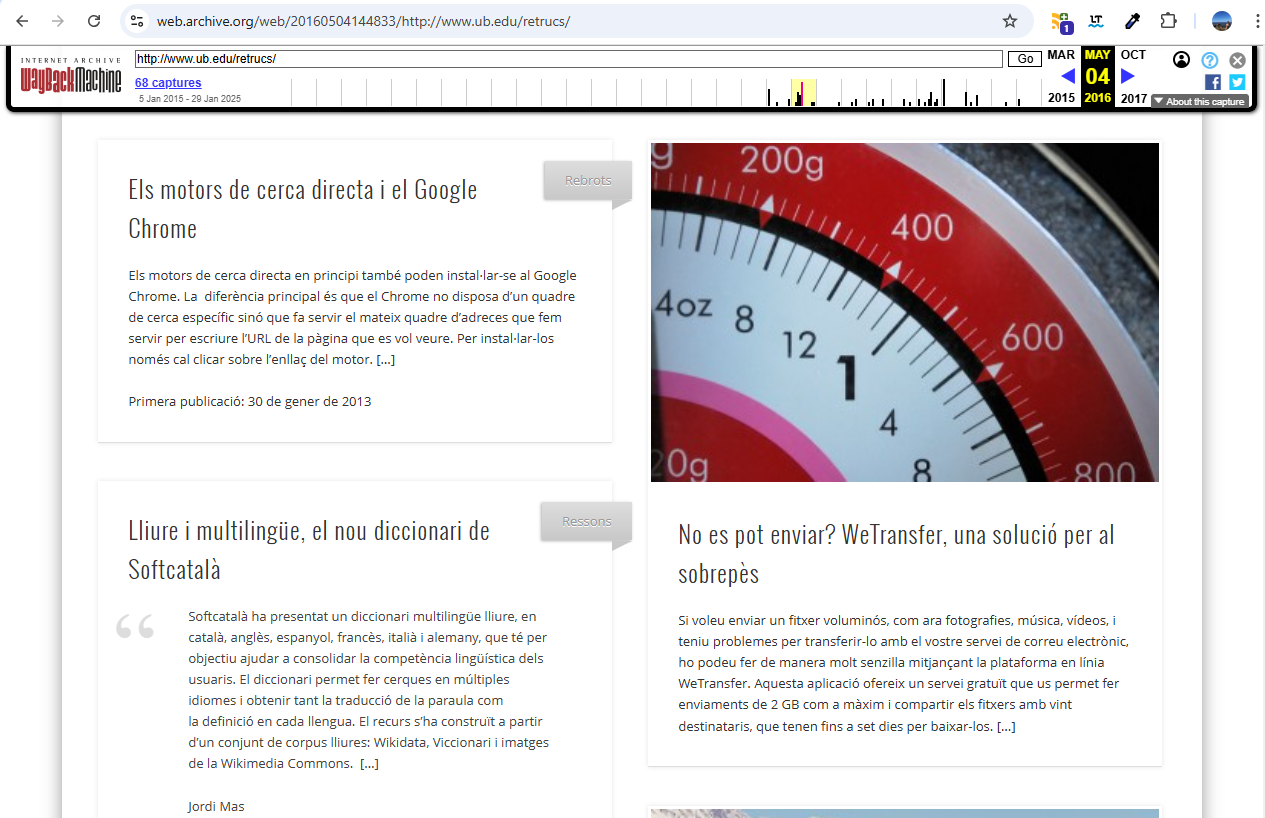Open the browser extensions puzzle menu
The width and height of the screenshot is (1265, 818).
1168,21
